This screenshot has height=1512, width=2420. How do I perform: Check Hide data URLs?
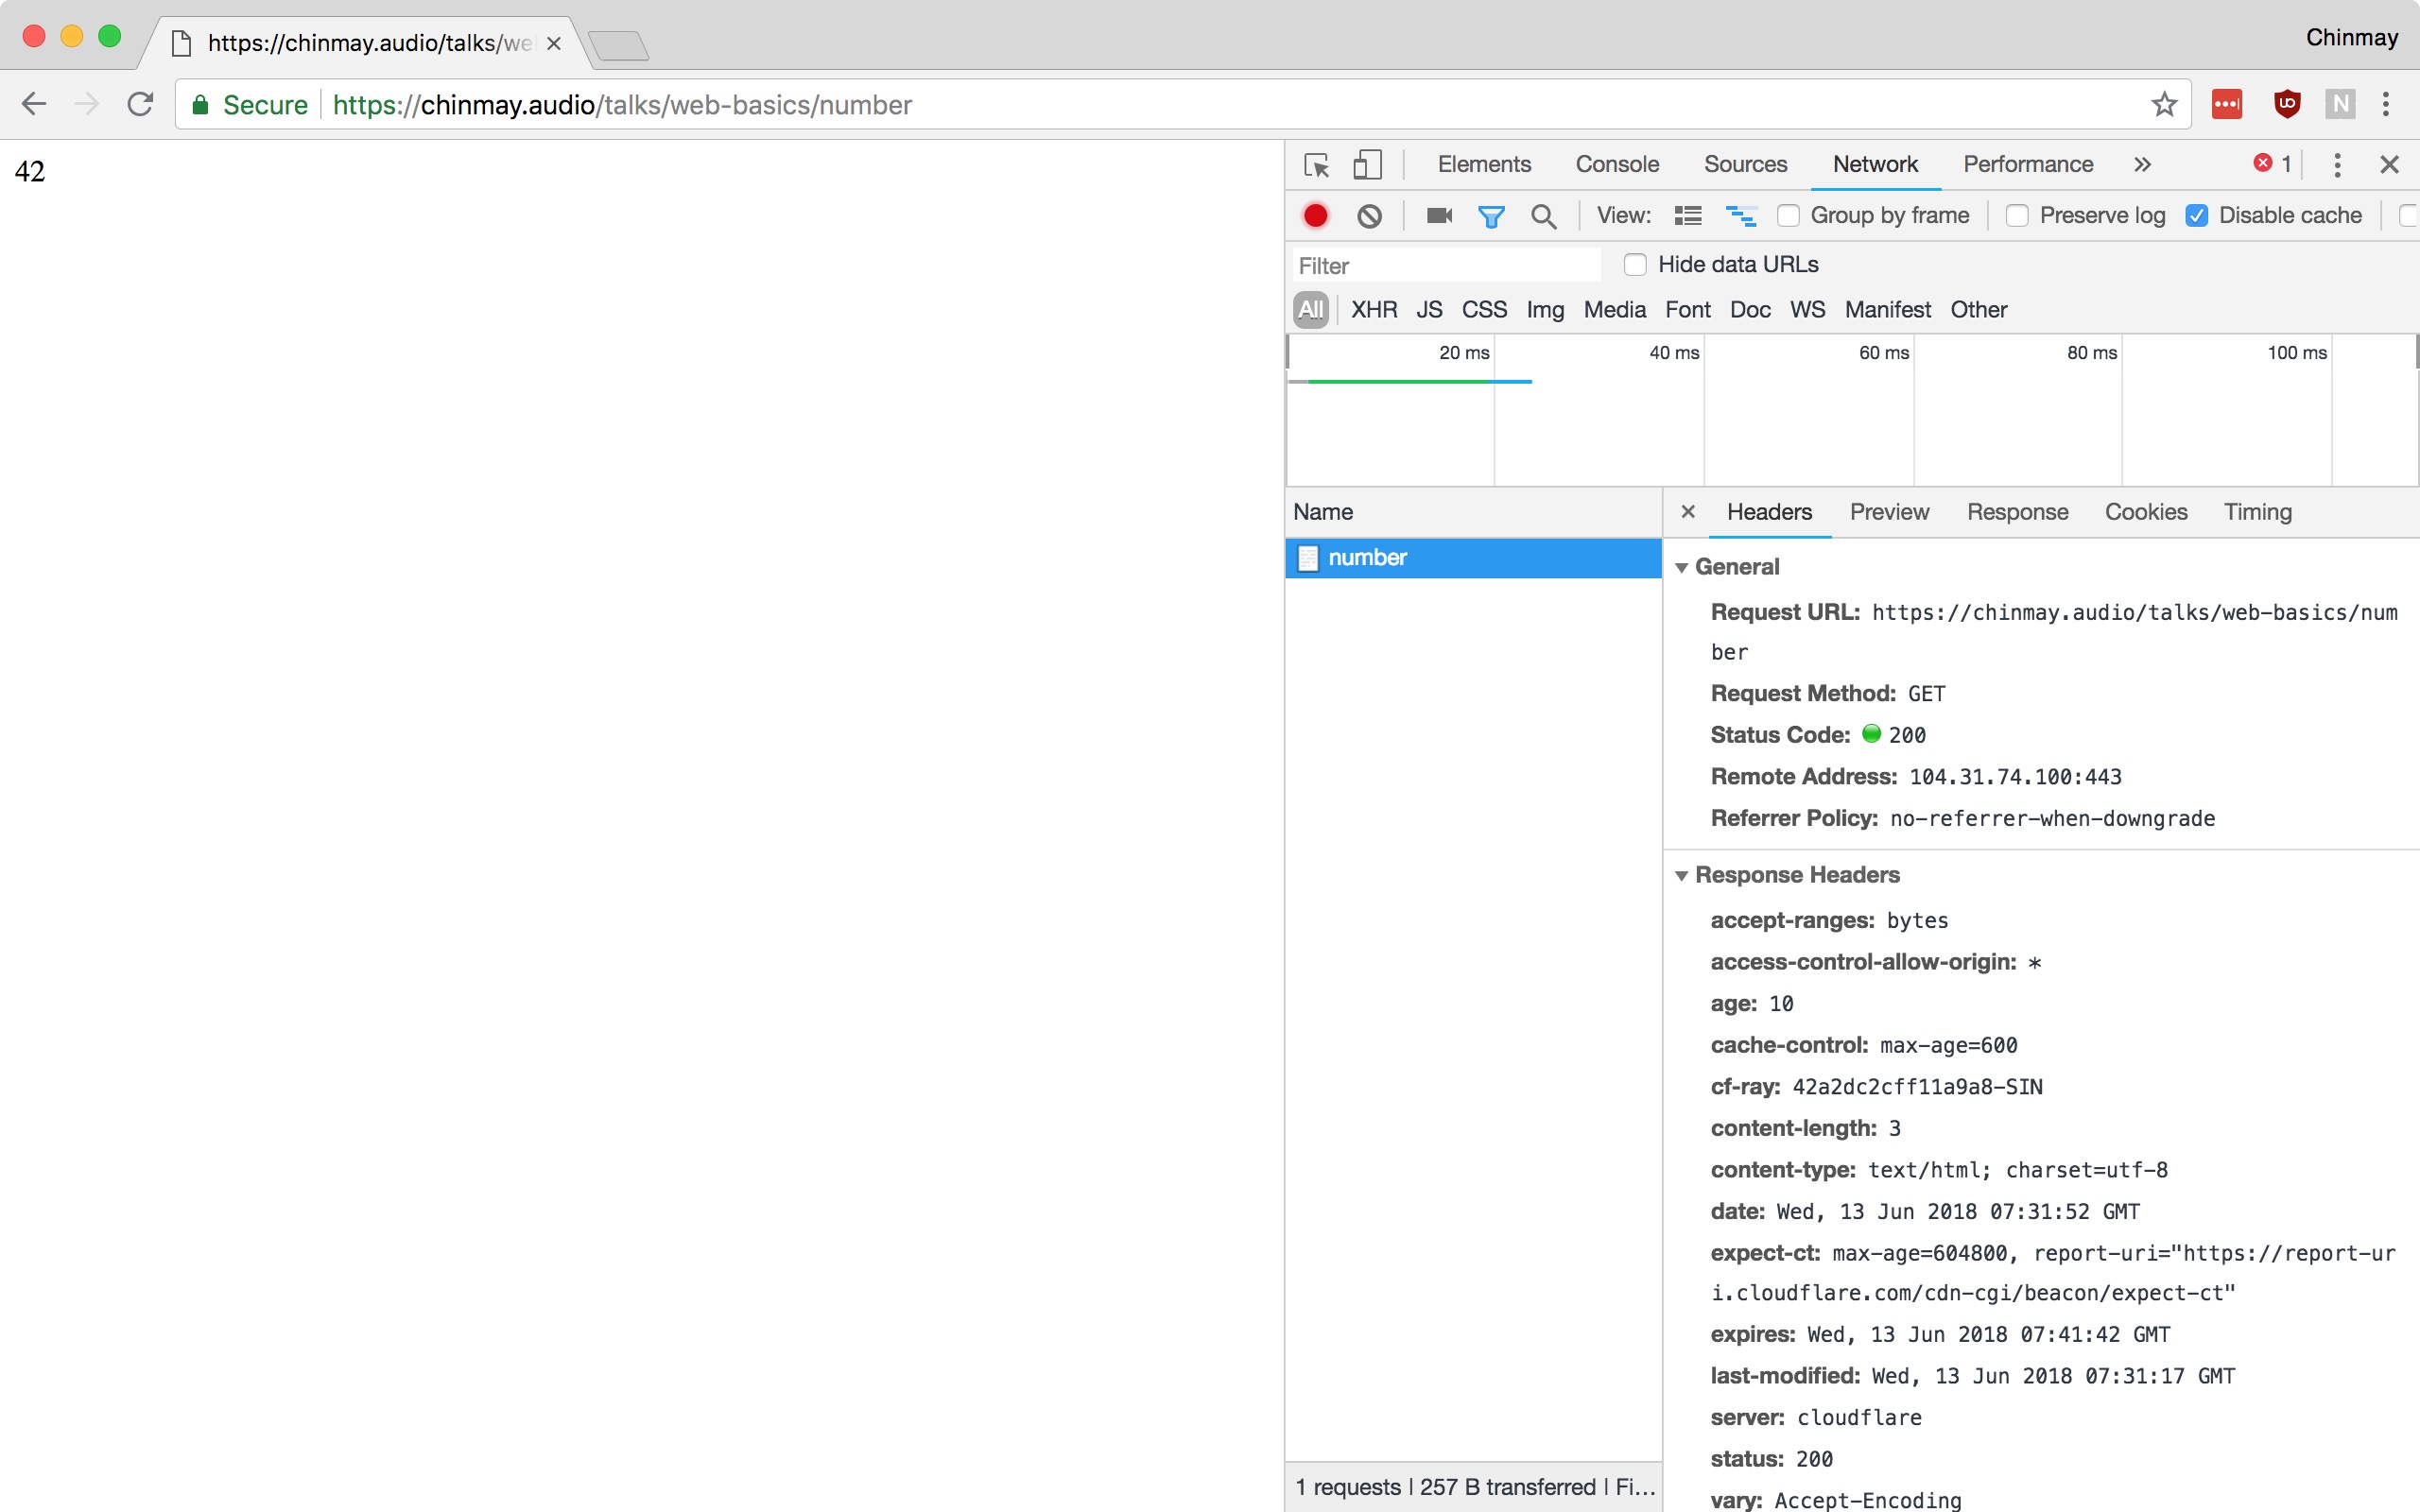pyautogui.click(x=1635, y=264)
